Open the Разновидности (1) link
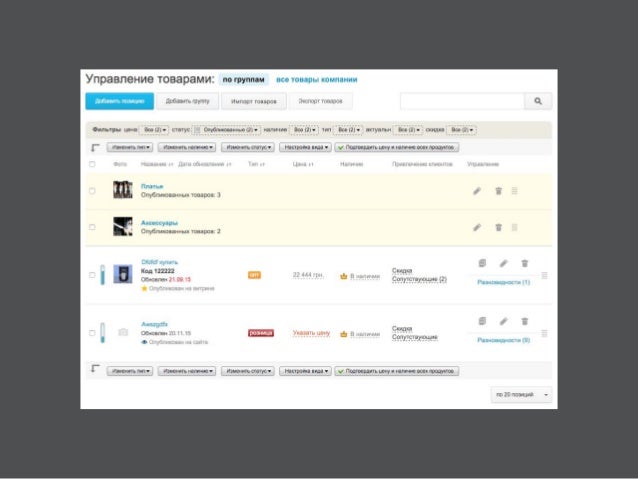Screen dimensions: 638x479 click(x=503, y=282)
